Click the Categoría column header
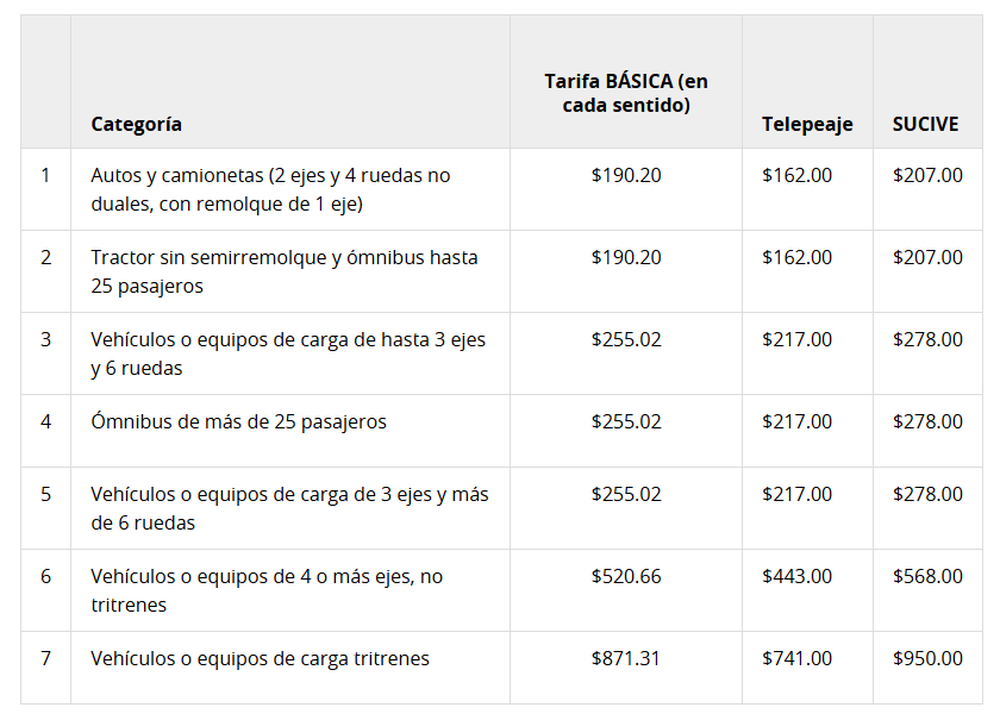1000x720 pixels. pos(136,124)
